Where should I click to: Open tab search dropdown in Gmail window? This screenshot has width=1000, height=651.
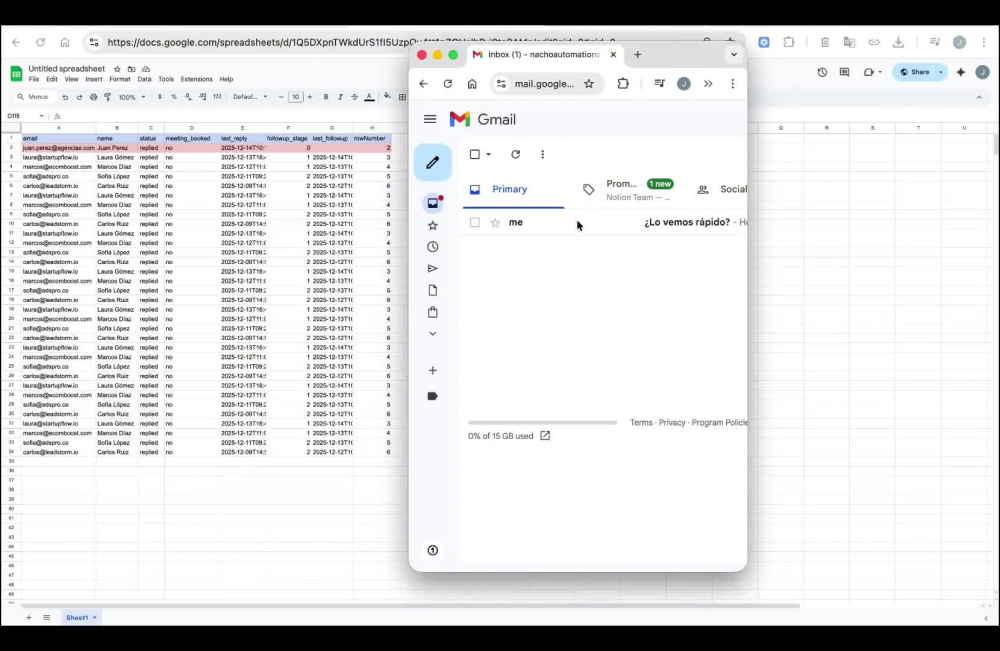(x=734, y=55)
